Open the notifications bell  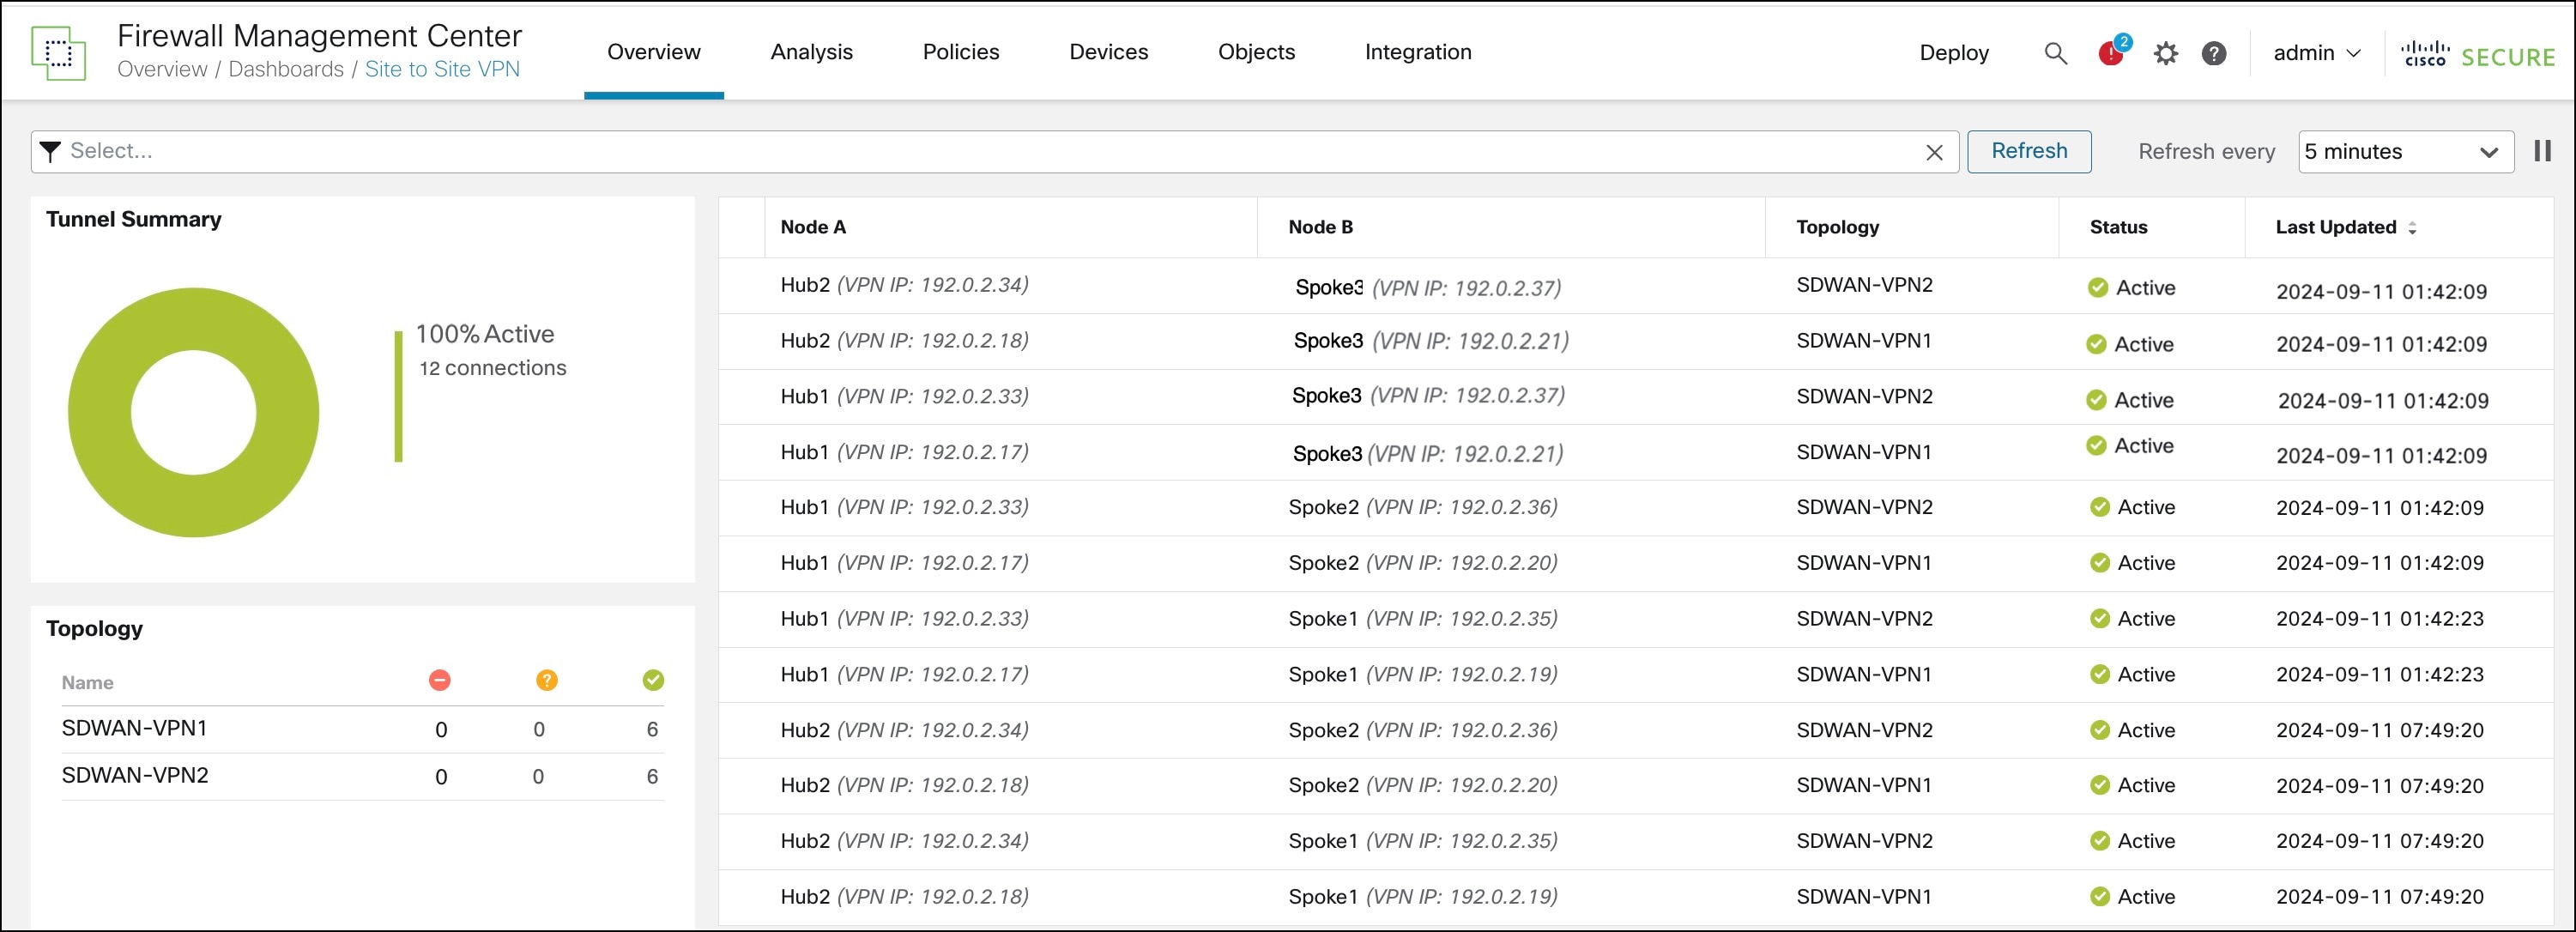click(x=2111, y=53)
